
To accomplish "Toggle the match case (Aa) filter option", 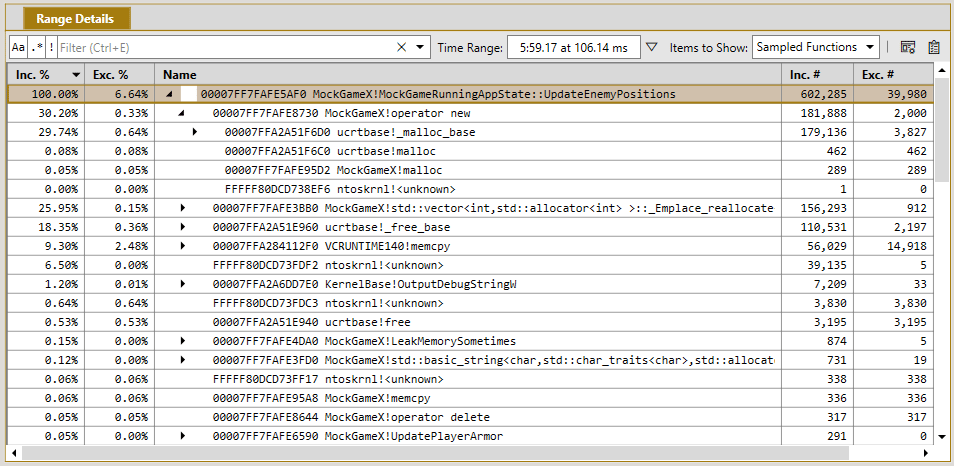I will click(18, 47).
